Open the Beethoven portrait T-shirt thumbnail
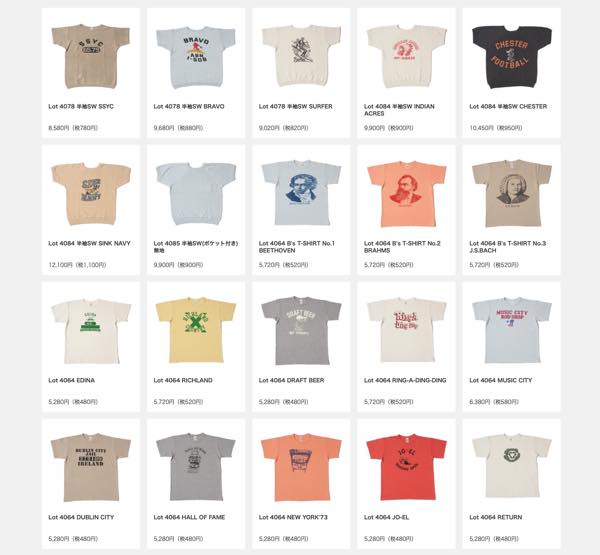 click(x=301, y=193)
